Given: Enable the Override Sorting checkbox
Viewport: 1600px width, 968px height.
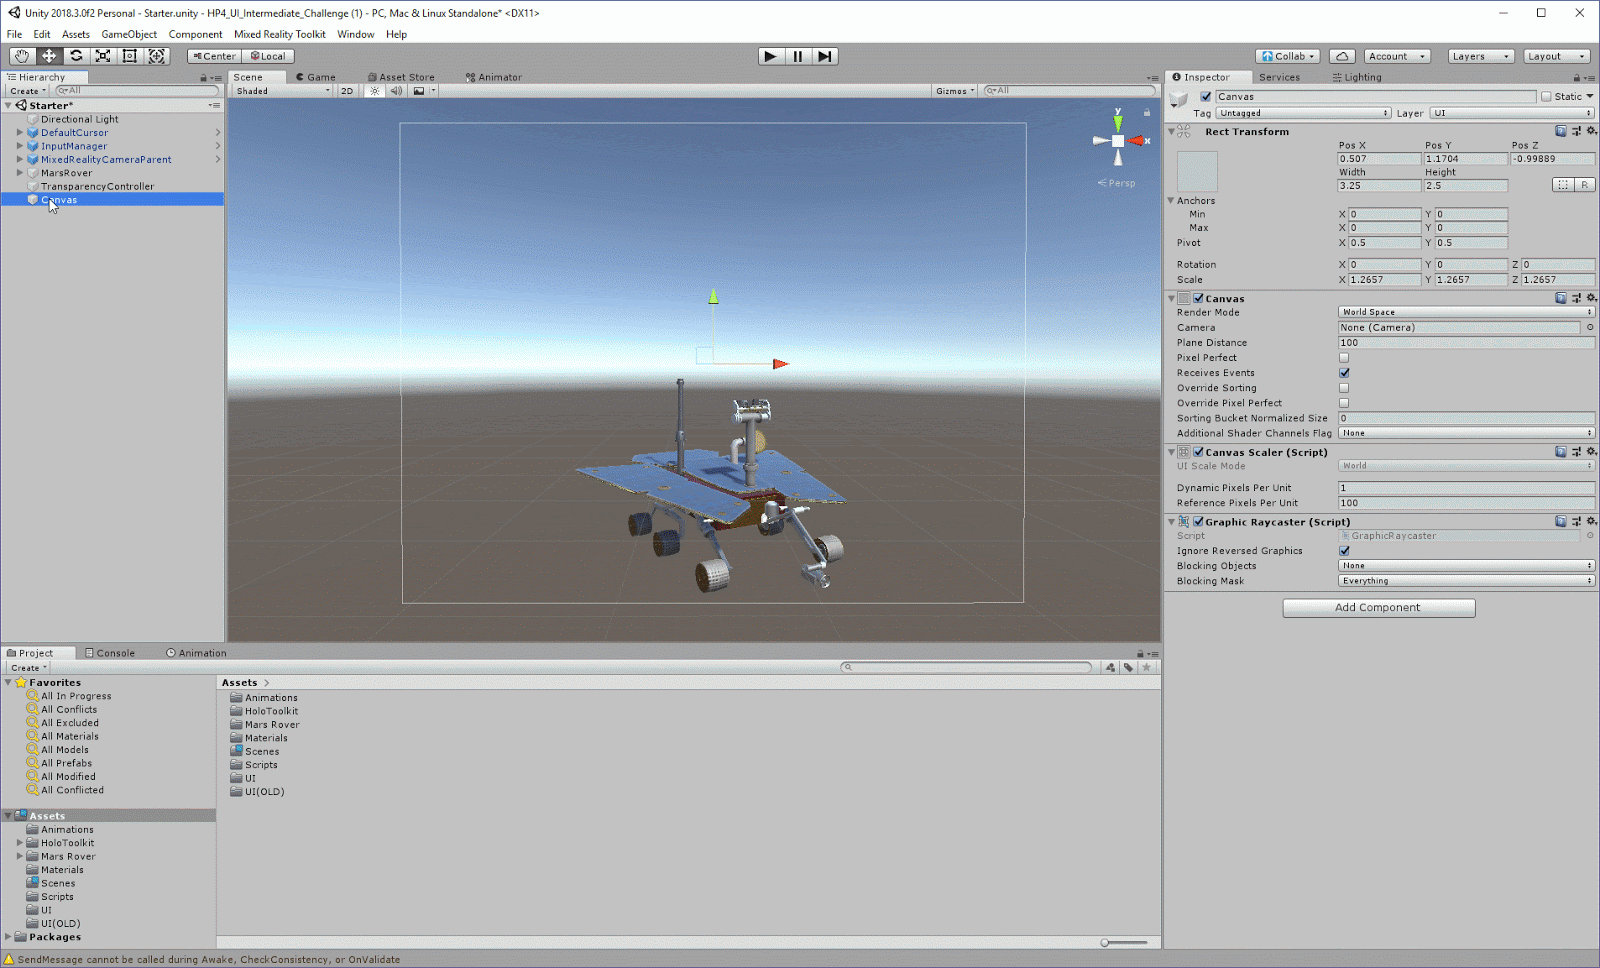Looking at the screenshot, I should tap(1344, 388).
